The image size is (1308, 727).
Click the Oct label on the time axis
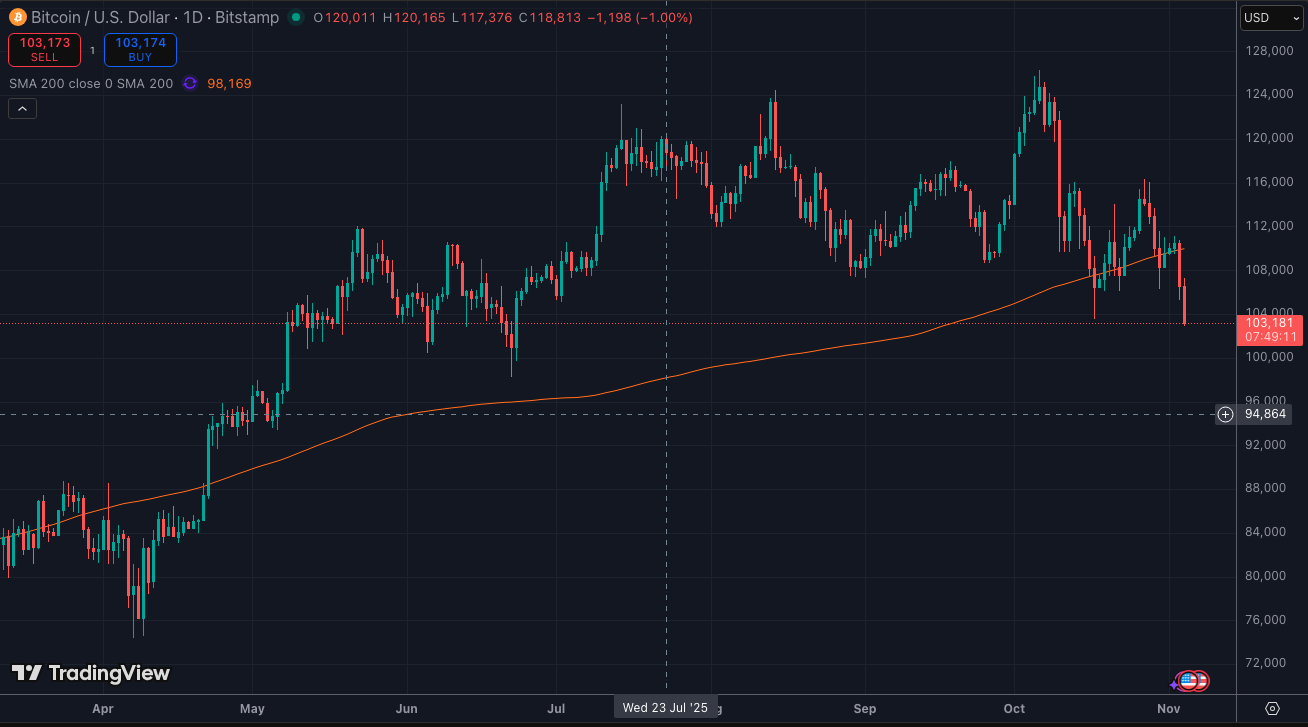point(1014,709)
